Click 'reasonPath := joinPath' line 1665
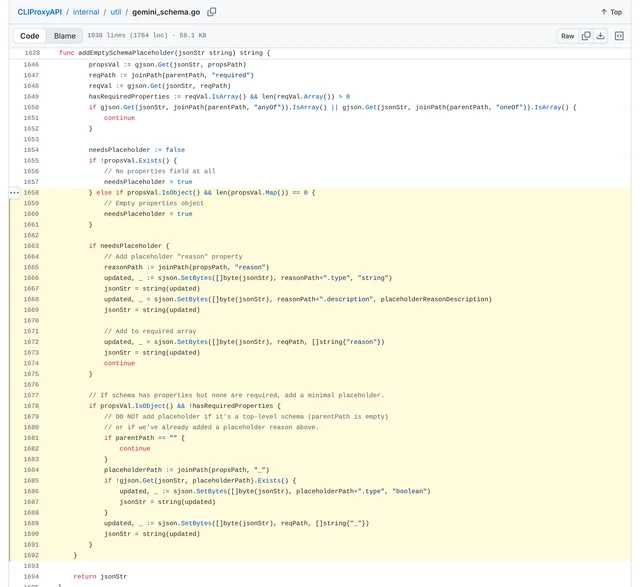640x587 pixels. 187,267
